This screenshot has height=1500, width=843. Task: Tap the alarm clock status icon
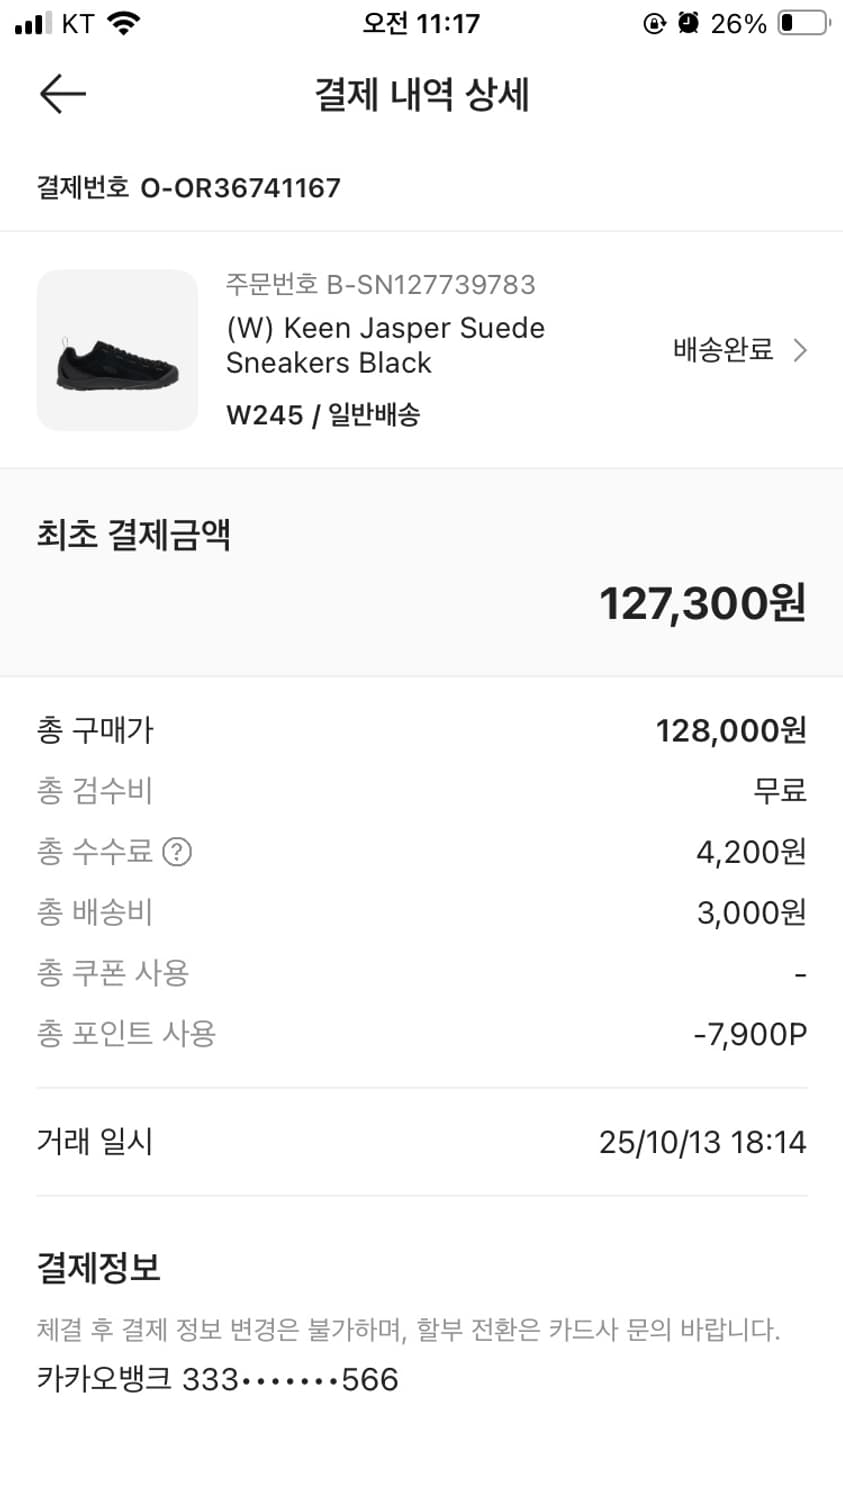688,23
